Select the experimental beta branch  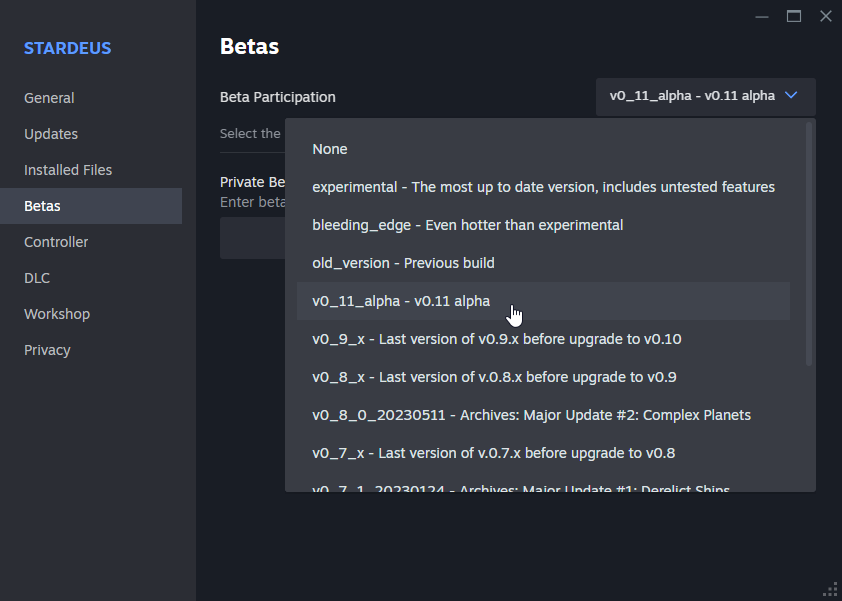[x=543, y=187]
